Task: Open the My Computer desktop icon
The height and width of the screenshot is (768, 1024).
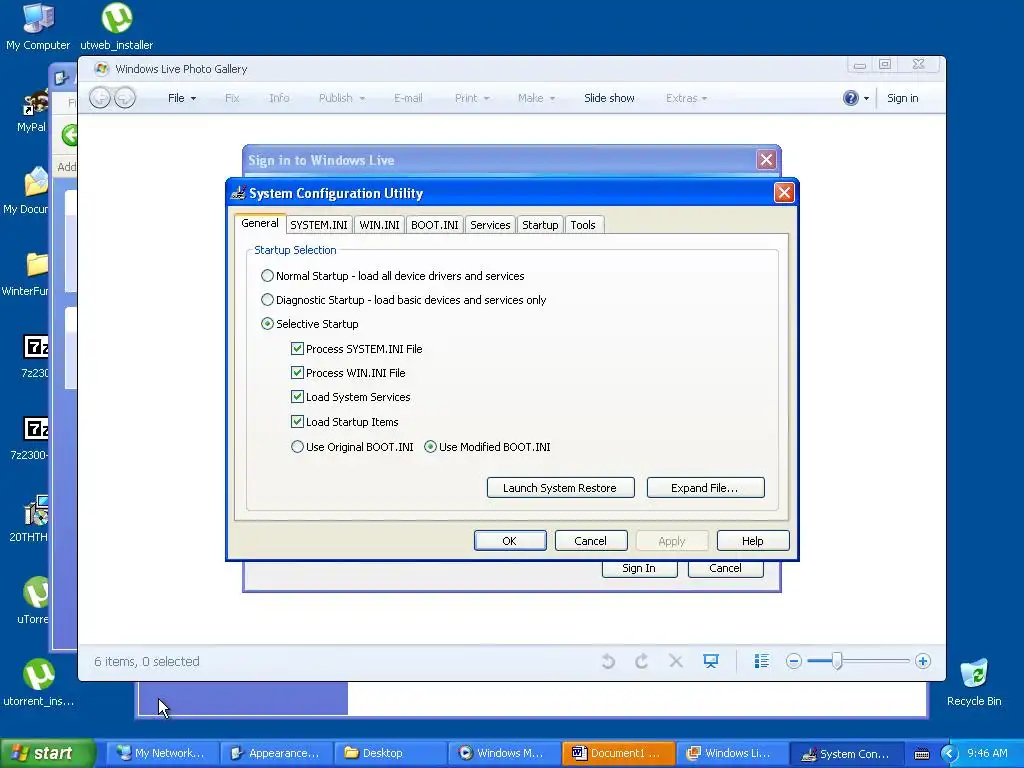Action: tap(38, 26)
